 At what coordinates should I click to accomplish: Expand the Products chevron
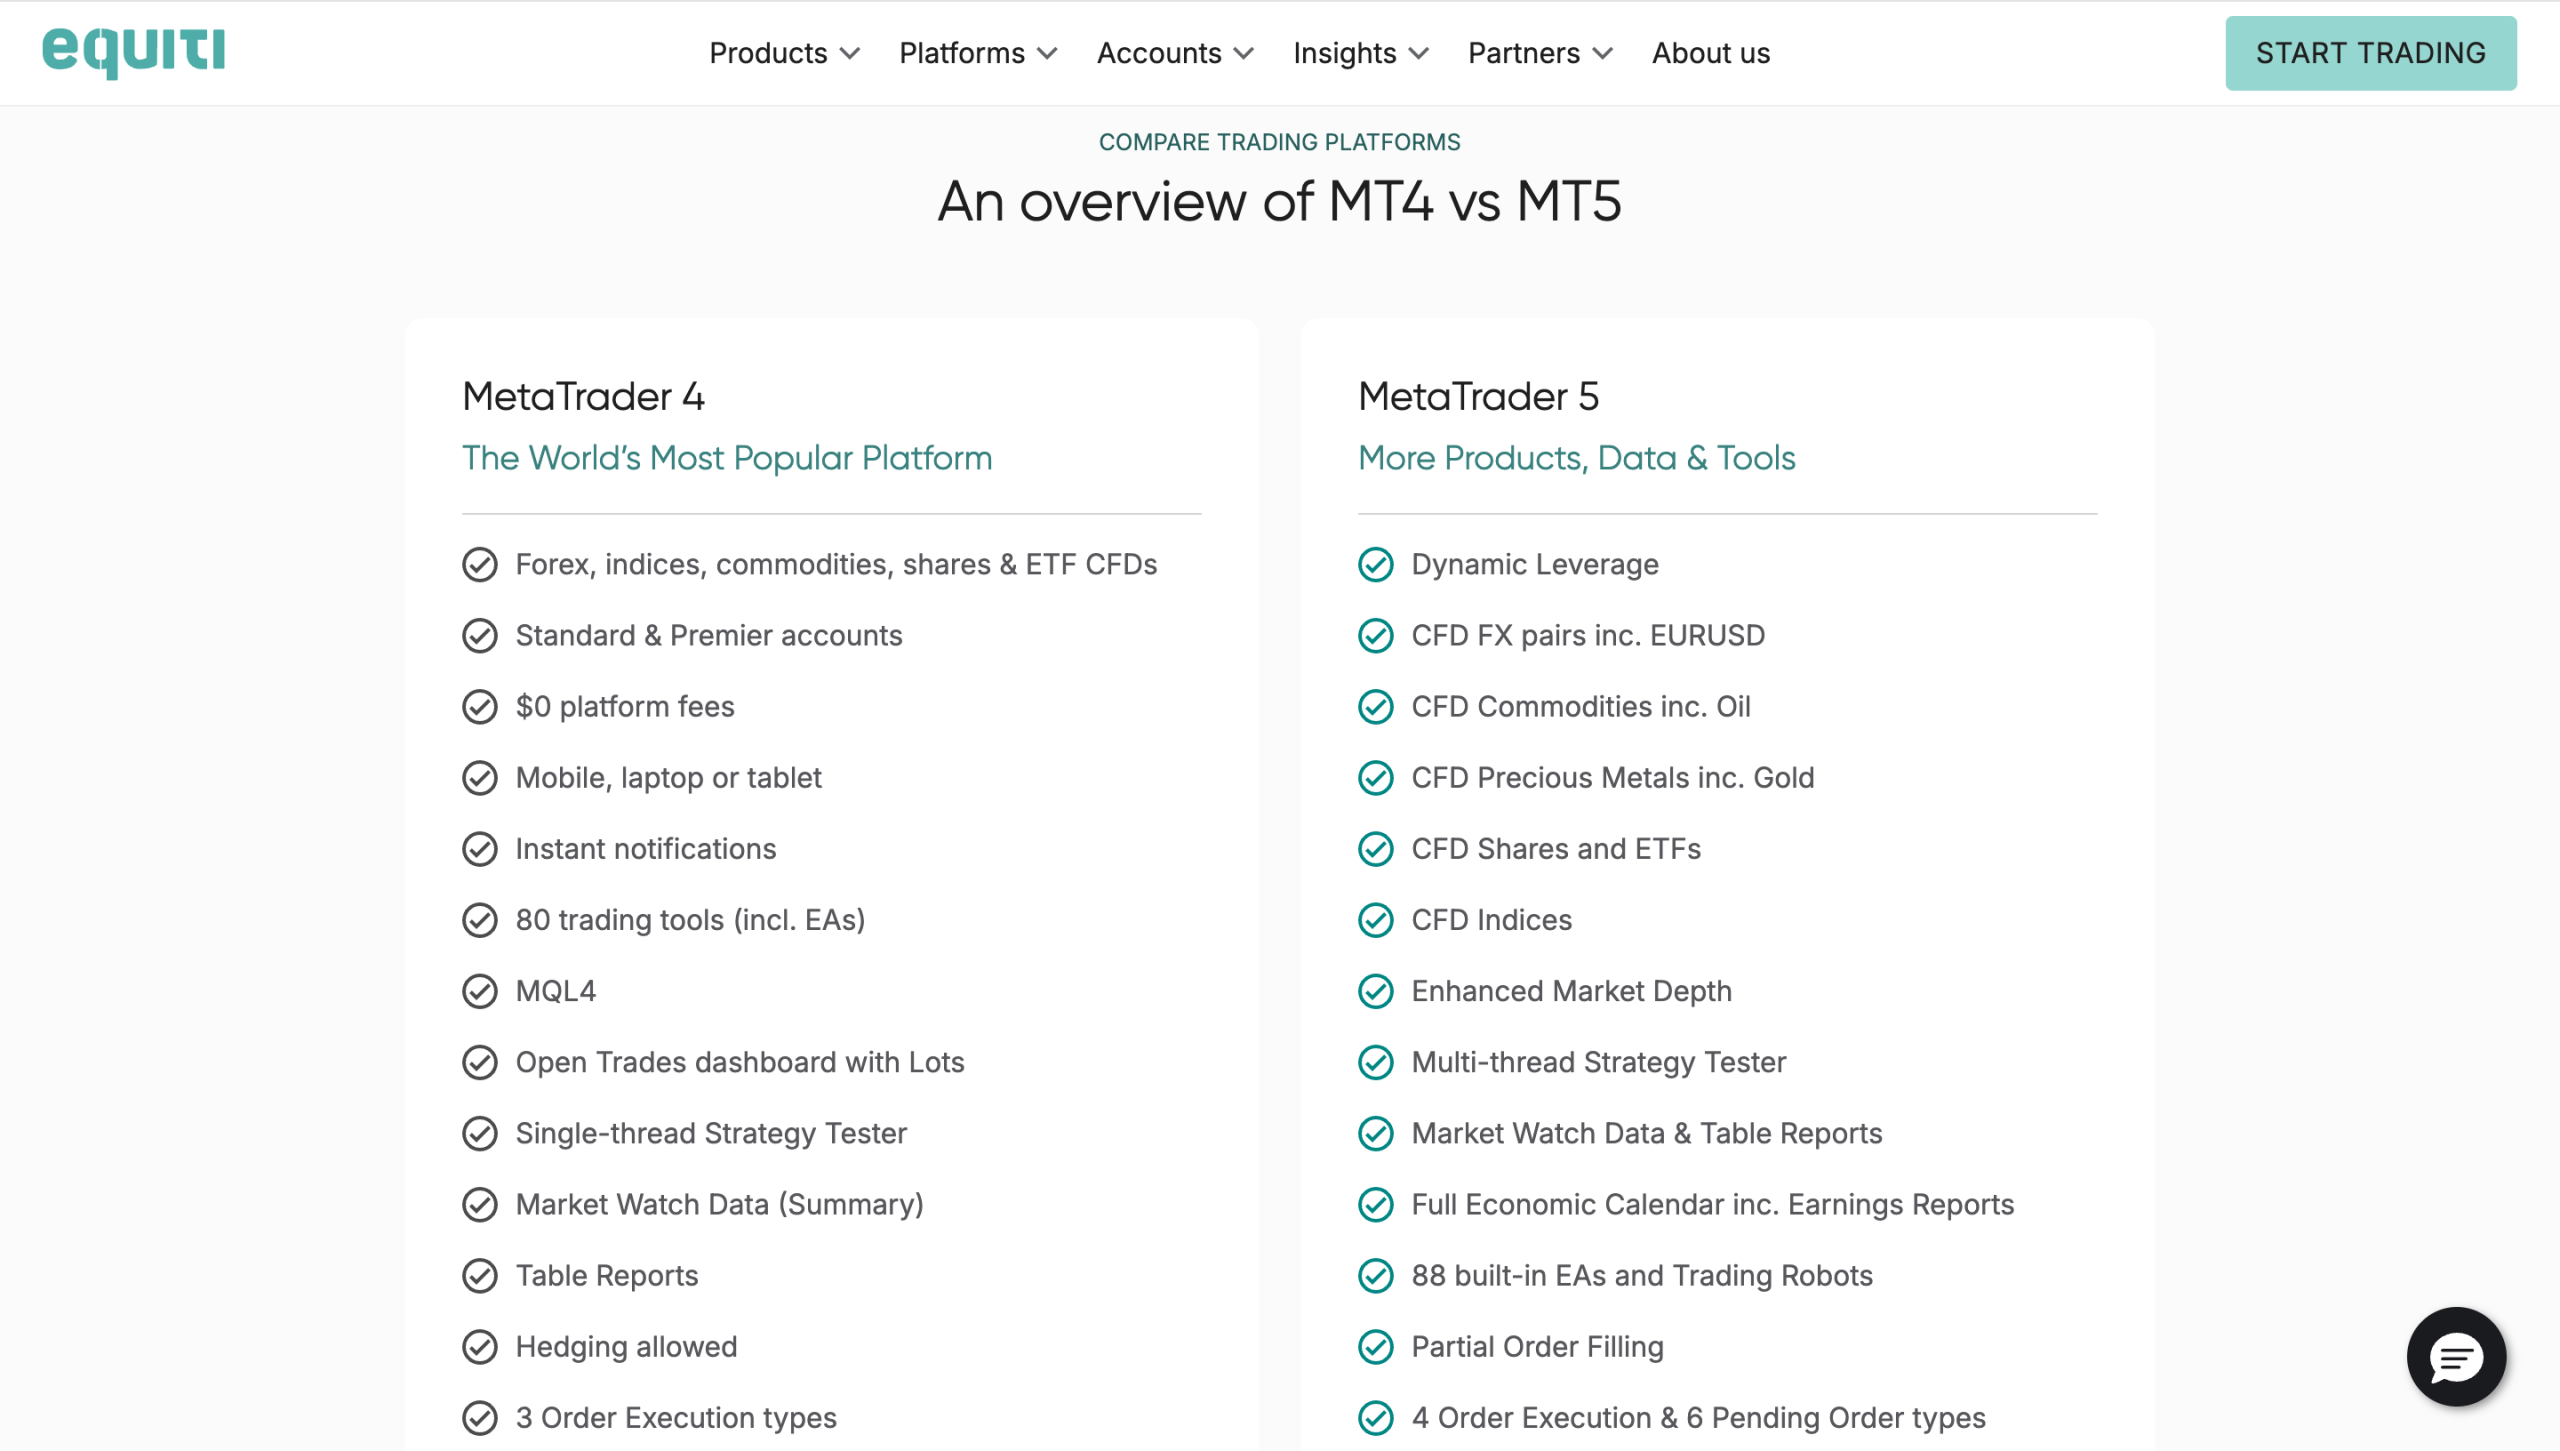(x=850, y=54)
